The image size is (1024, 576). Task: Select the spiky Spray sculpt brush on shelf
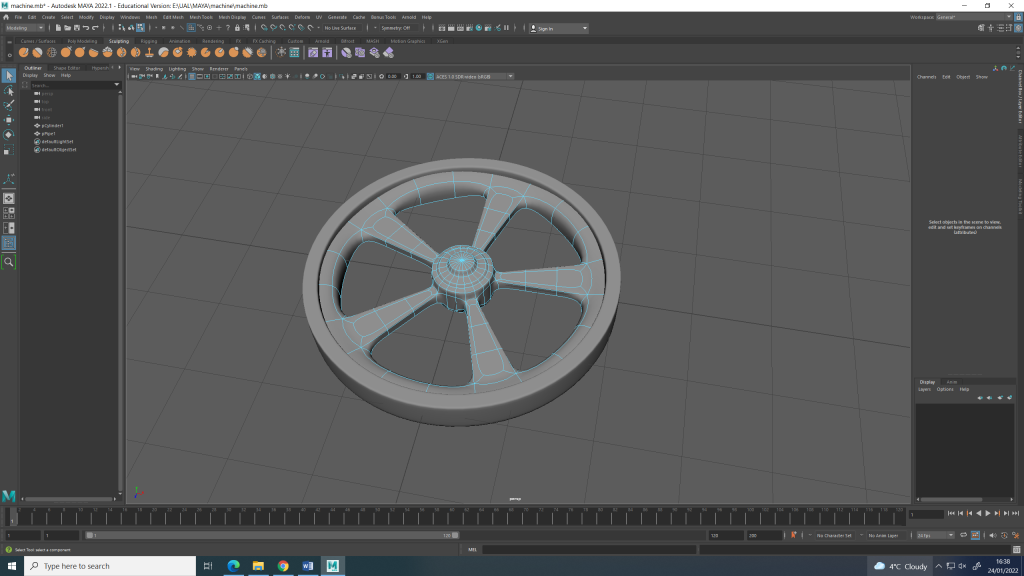tap(191, 52)
